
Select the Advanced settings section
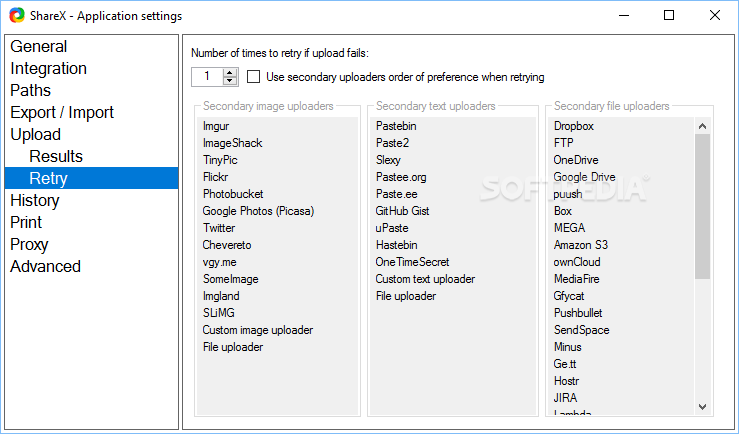[45, 266]
